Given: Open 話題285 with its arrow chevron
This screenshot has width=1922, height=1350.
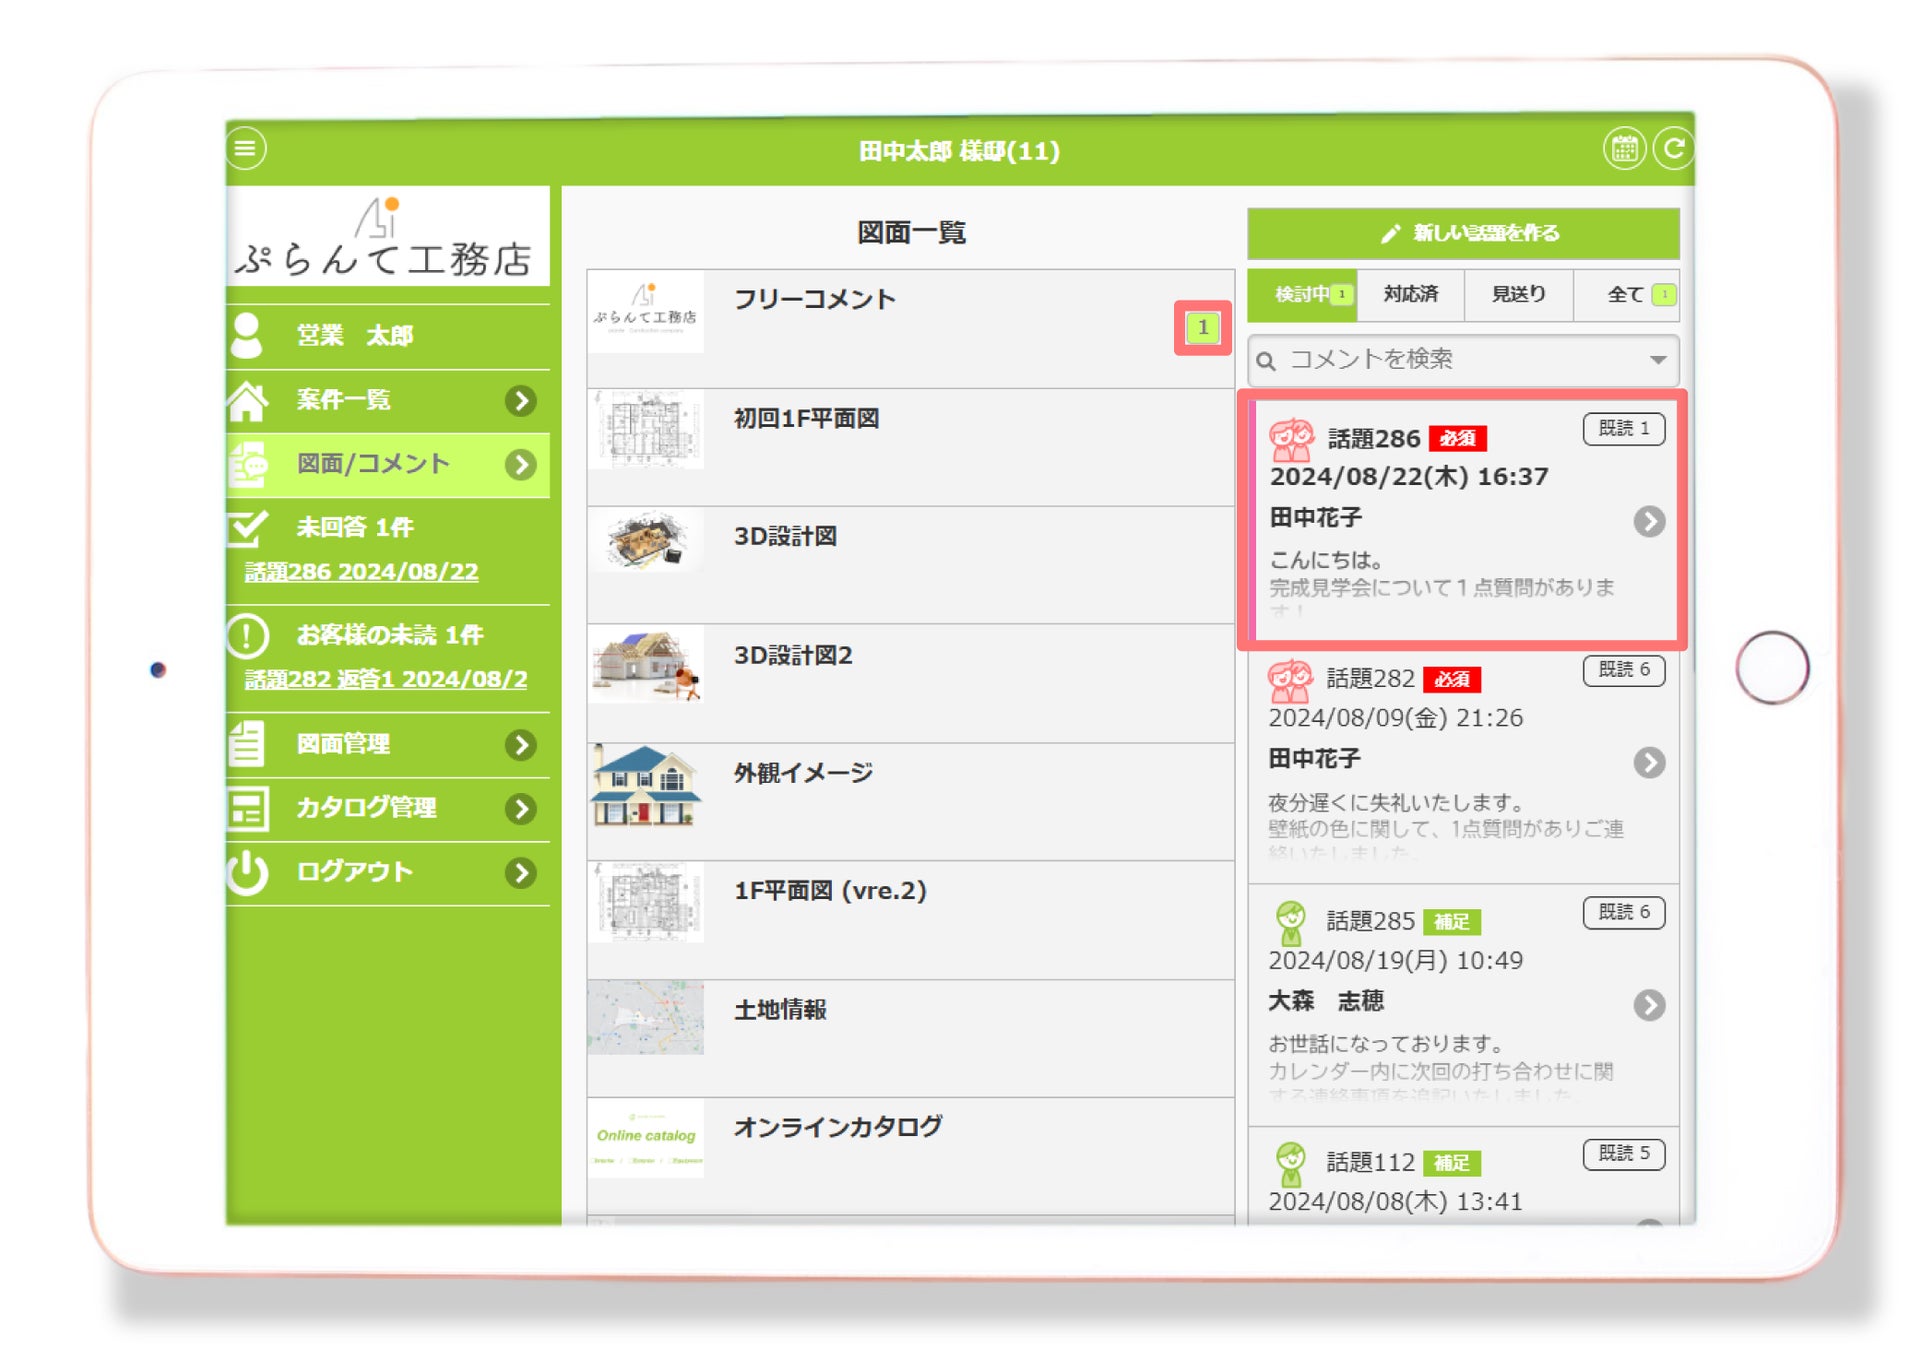Looking at the screenshot, I should pos(1649,1005).
